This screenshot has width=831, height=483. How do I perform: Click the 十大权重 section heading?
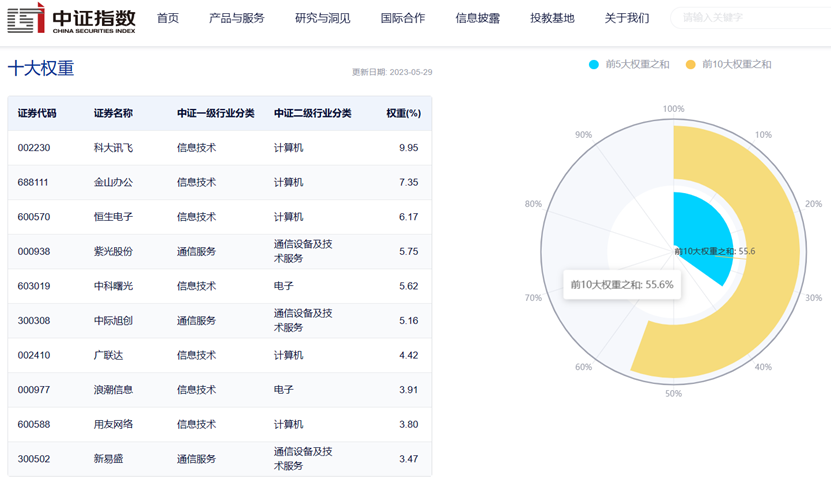[41, 68]
